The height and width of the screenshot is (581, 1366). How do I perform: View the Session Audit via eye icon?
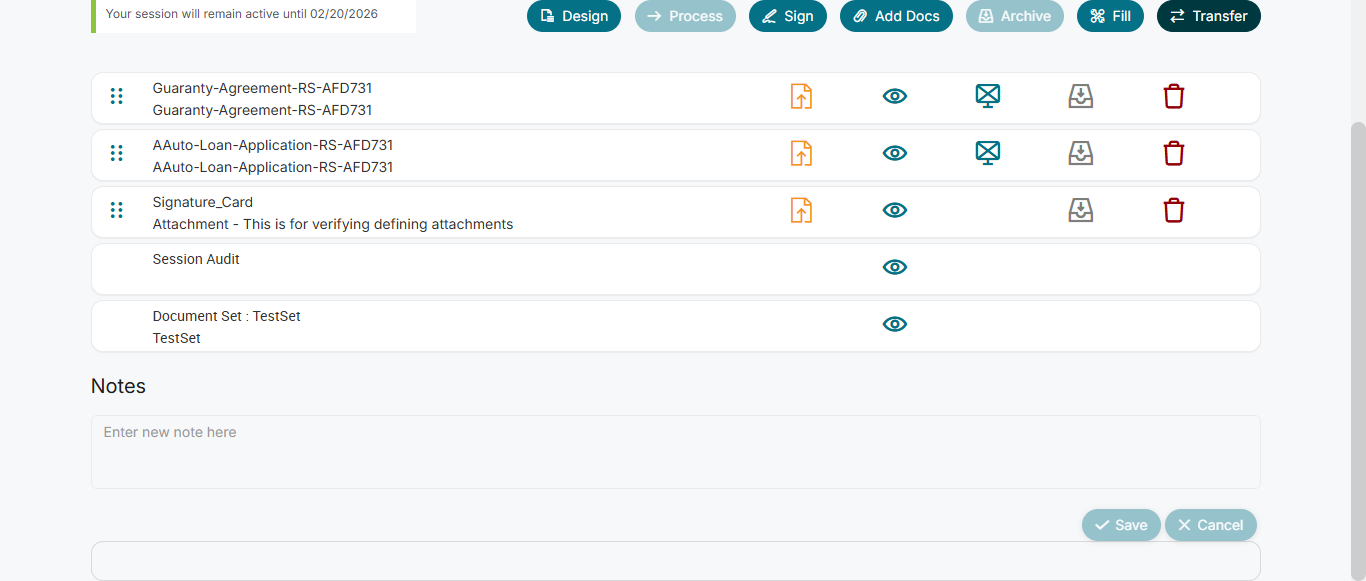pos(895,267)
